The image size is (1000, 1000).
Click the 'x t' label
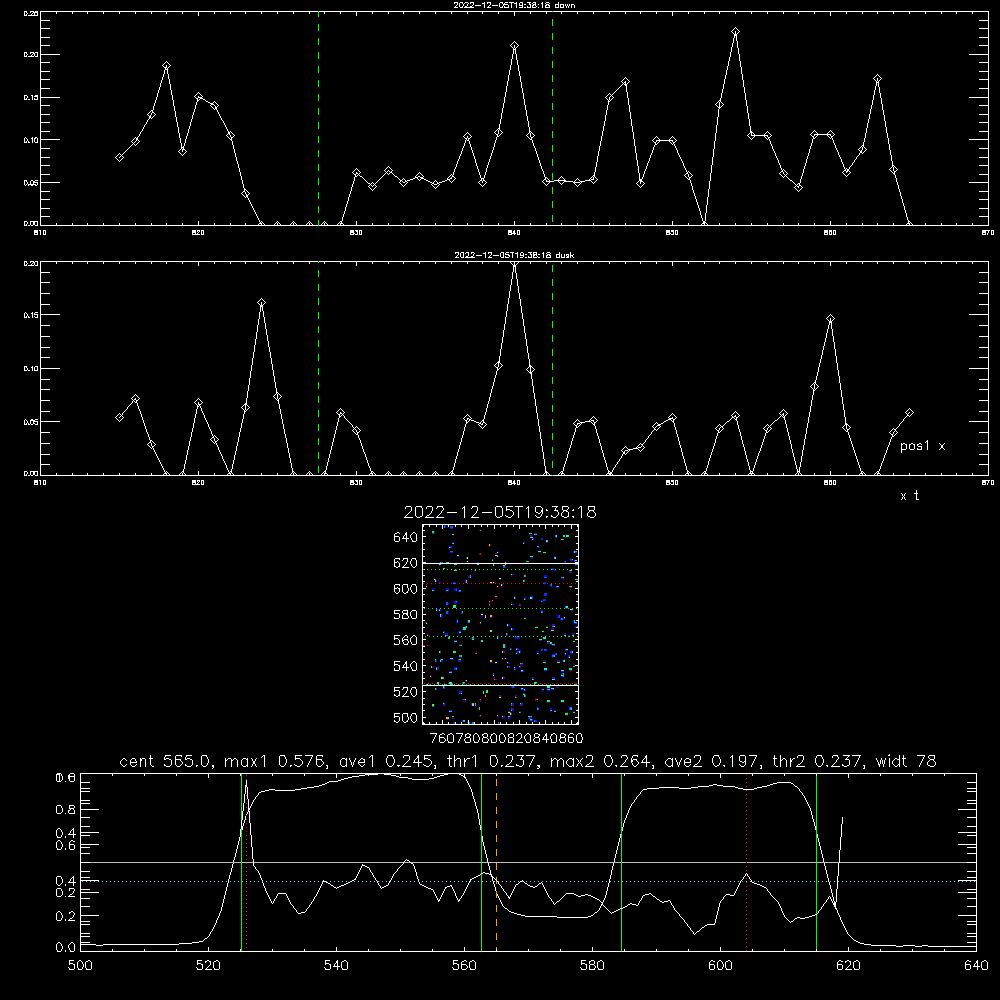909,496
